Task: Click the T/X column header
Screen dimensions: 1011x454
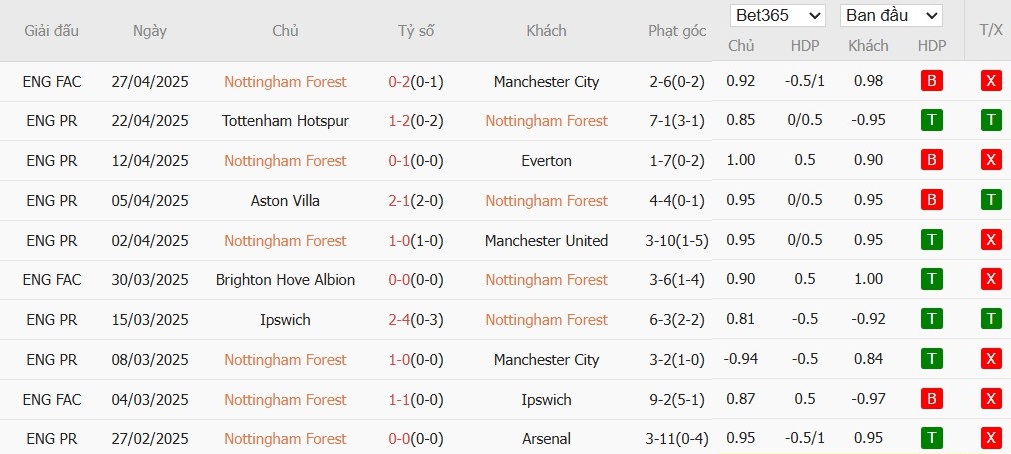Action: (x=990, y=31)
